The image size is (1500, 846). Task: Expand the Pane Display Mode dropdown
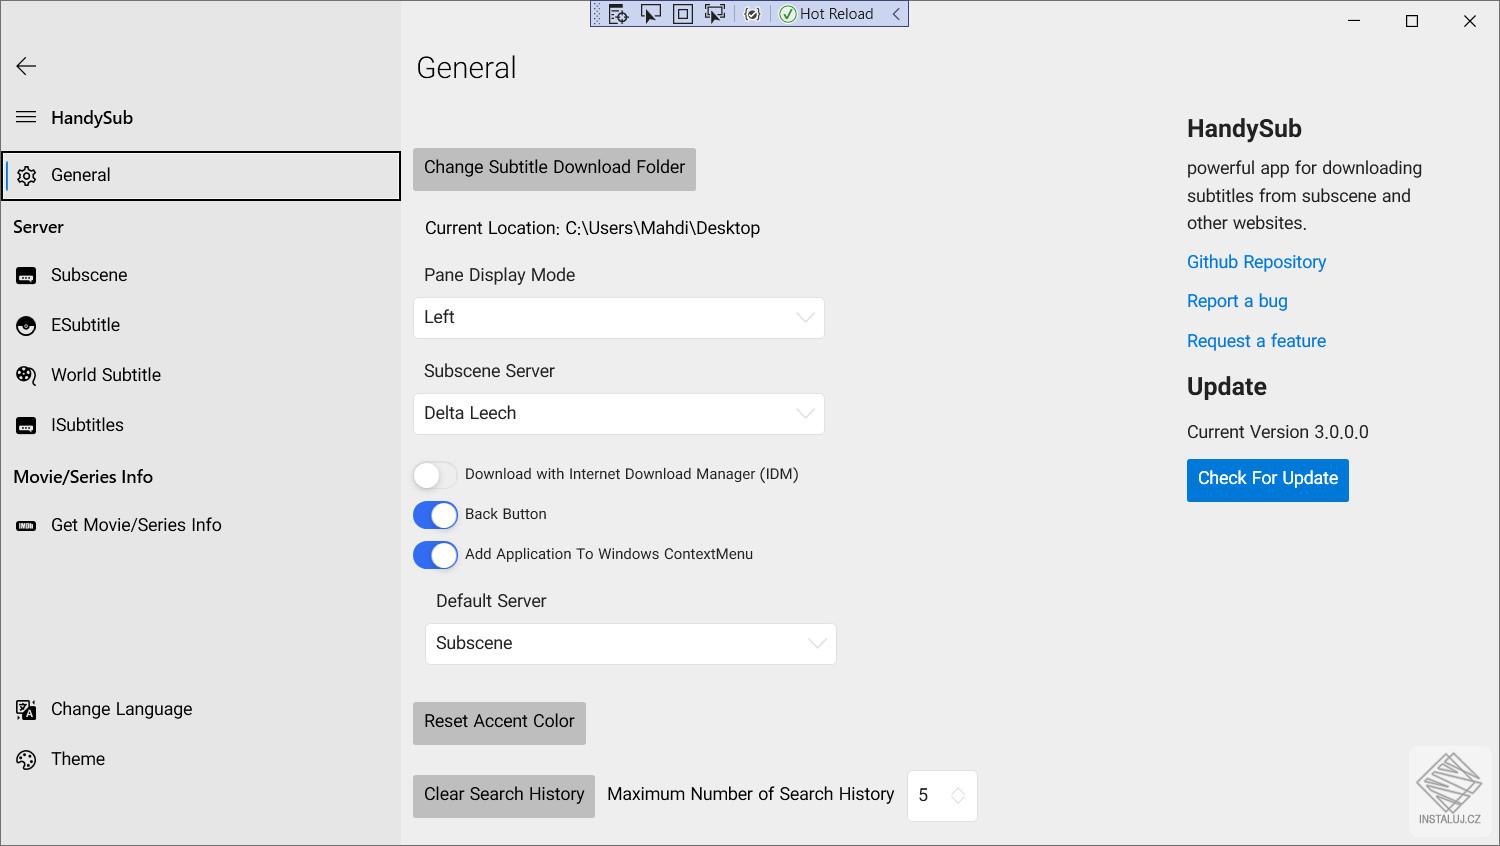(x=619, y=318)
